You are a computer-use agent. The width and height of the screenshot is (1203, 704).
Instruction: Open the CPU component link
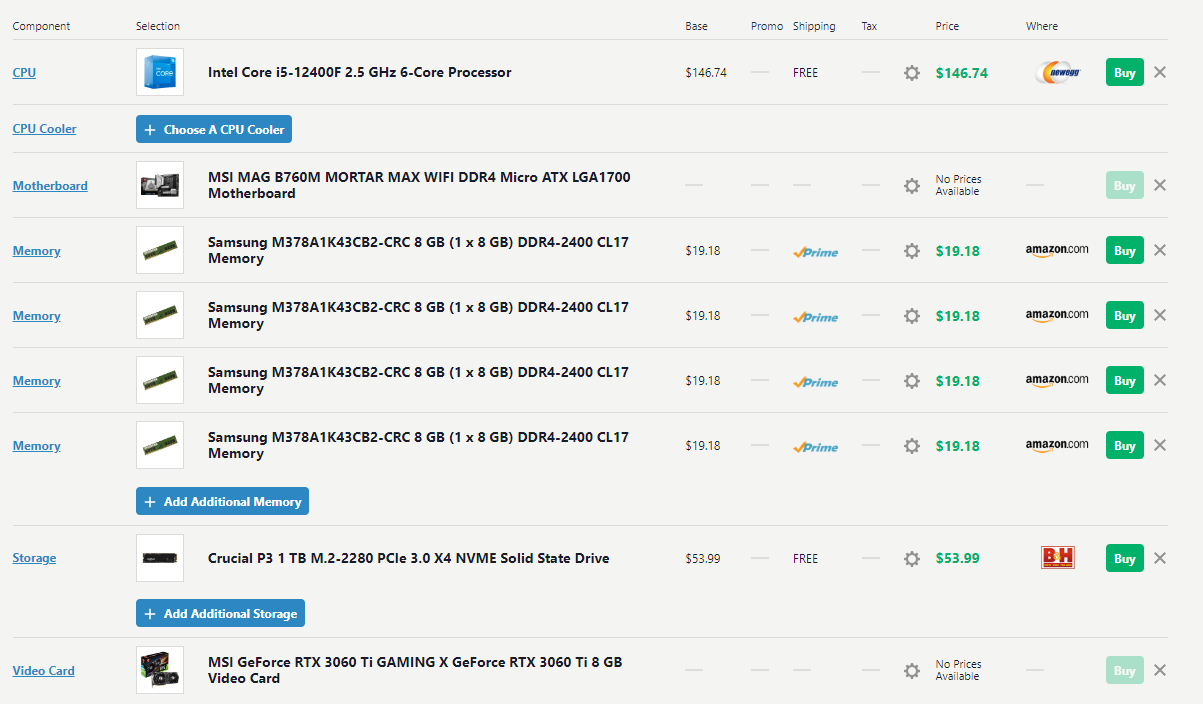coord(24,73)
